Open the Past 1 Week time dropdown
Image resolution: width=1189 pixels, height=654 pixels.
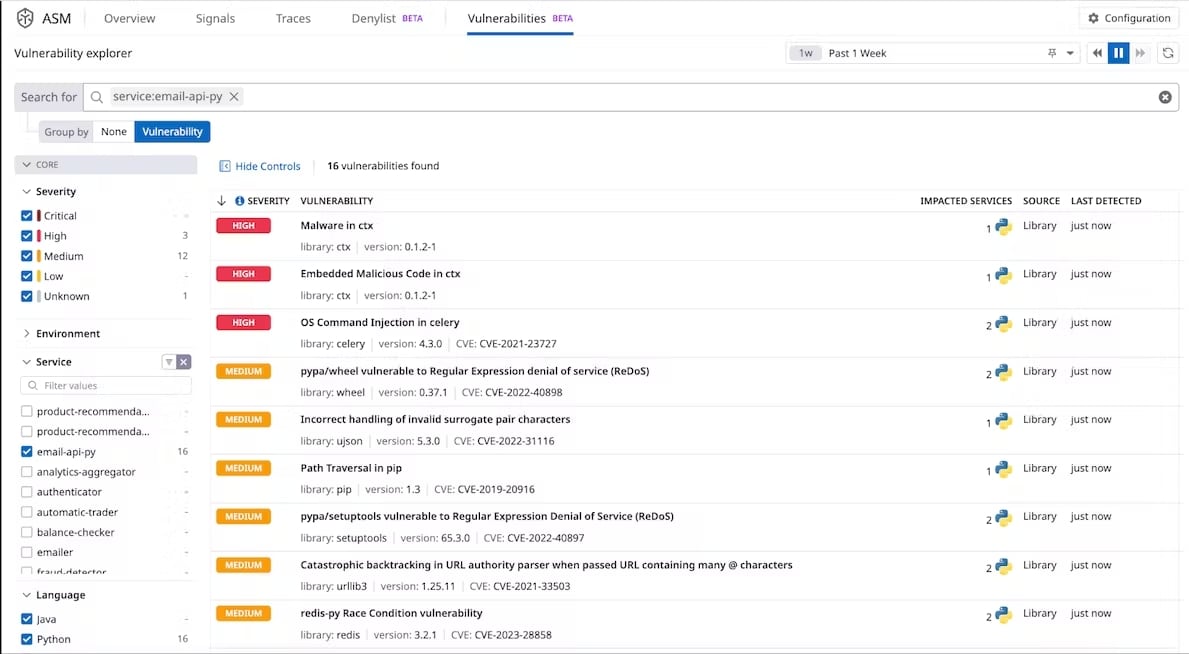pyautogui.click(x=1070, y=53)
